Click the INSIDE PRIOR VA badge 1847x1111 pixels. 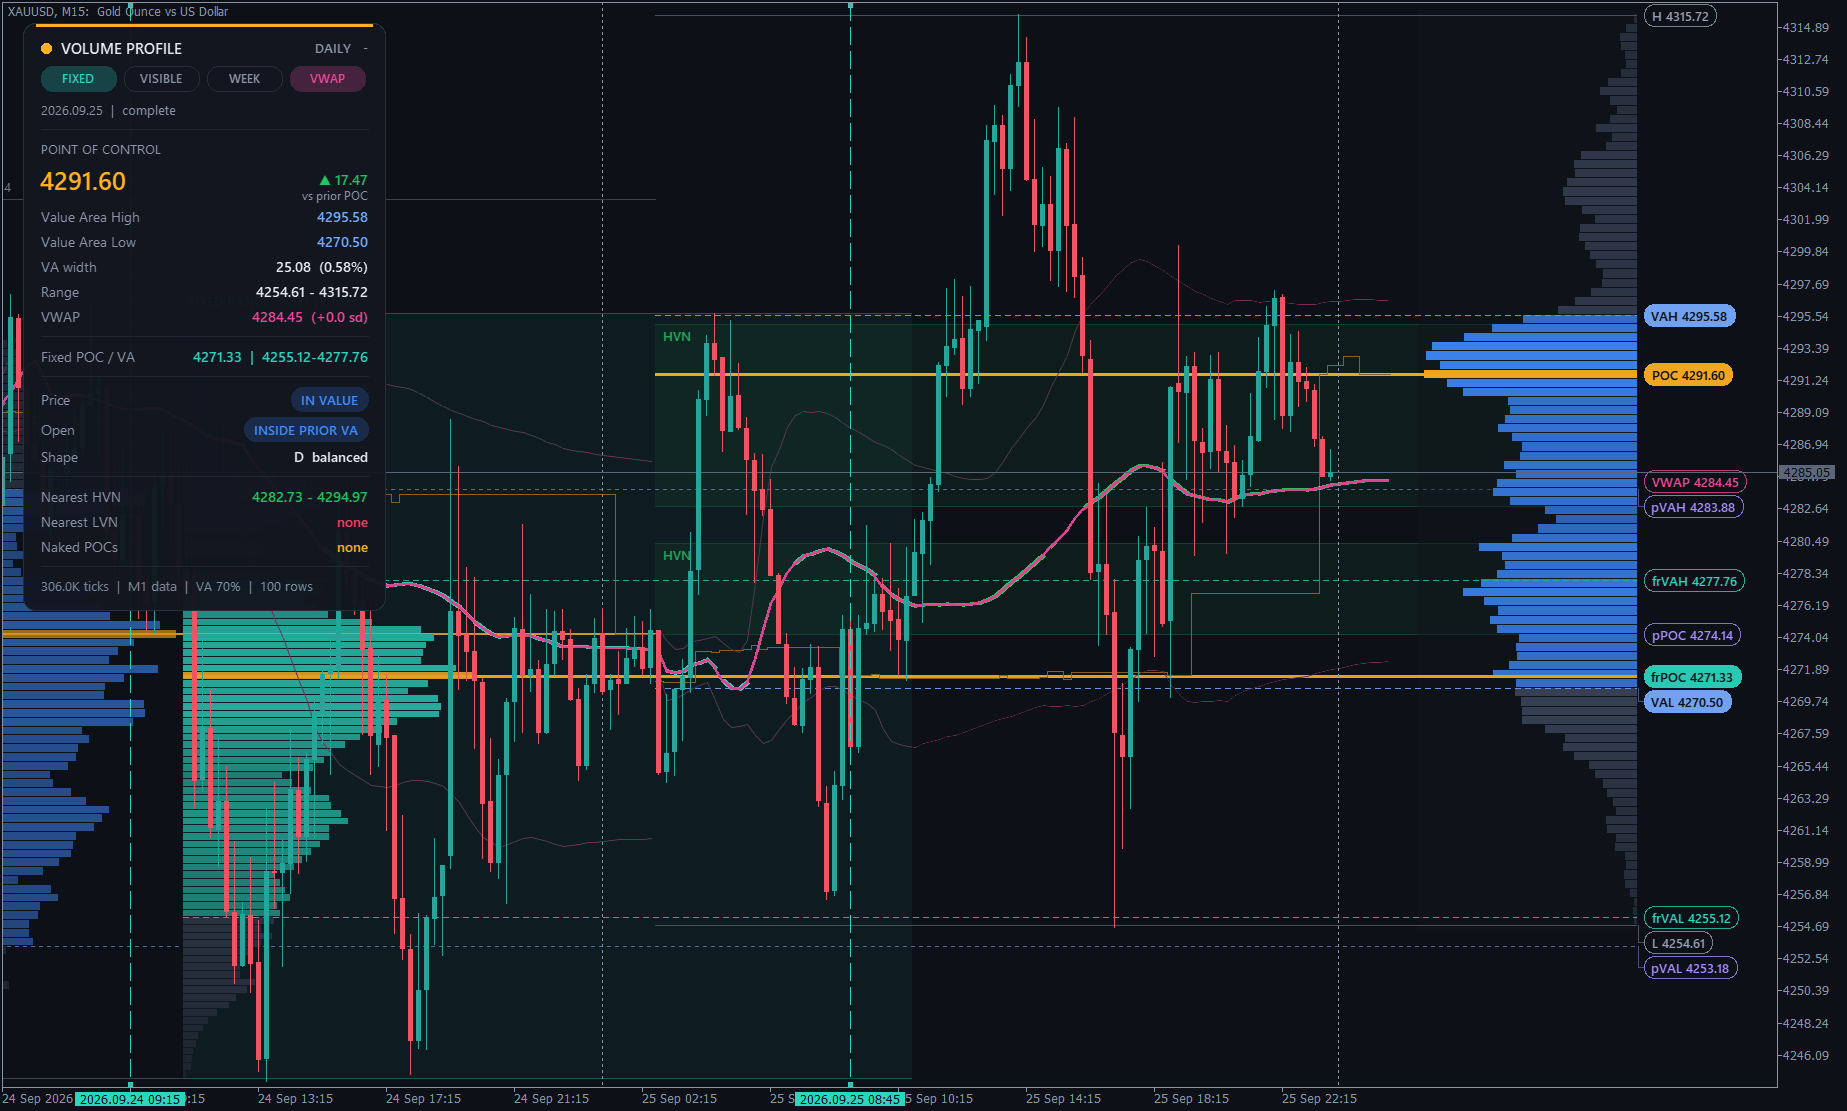coord(306,430)
